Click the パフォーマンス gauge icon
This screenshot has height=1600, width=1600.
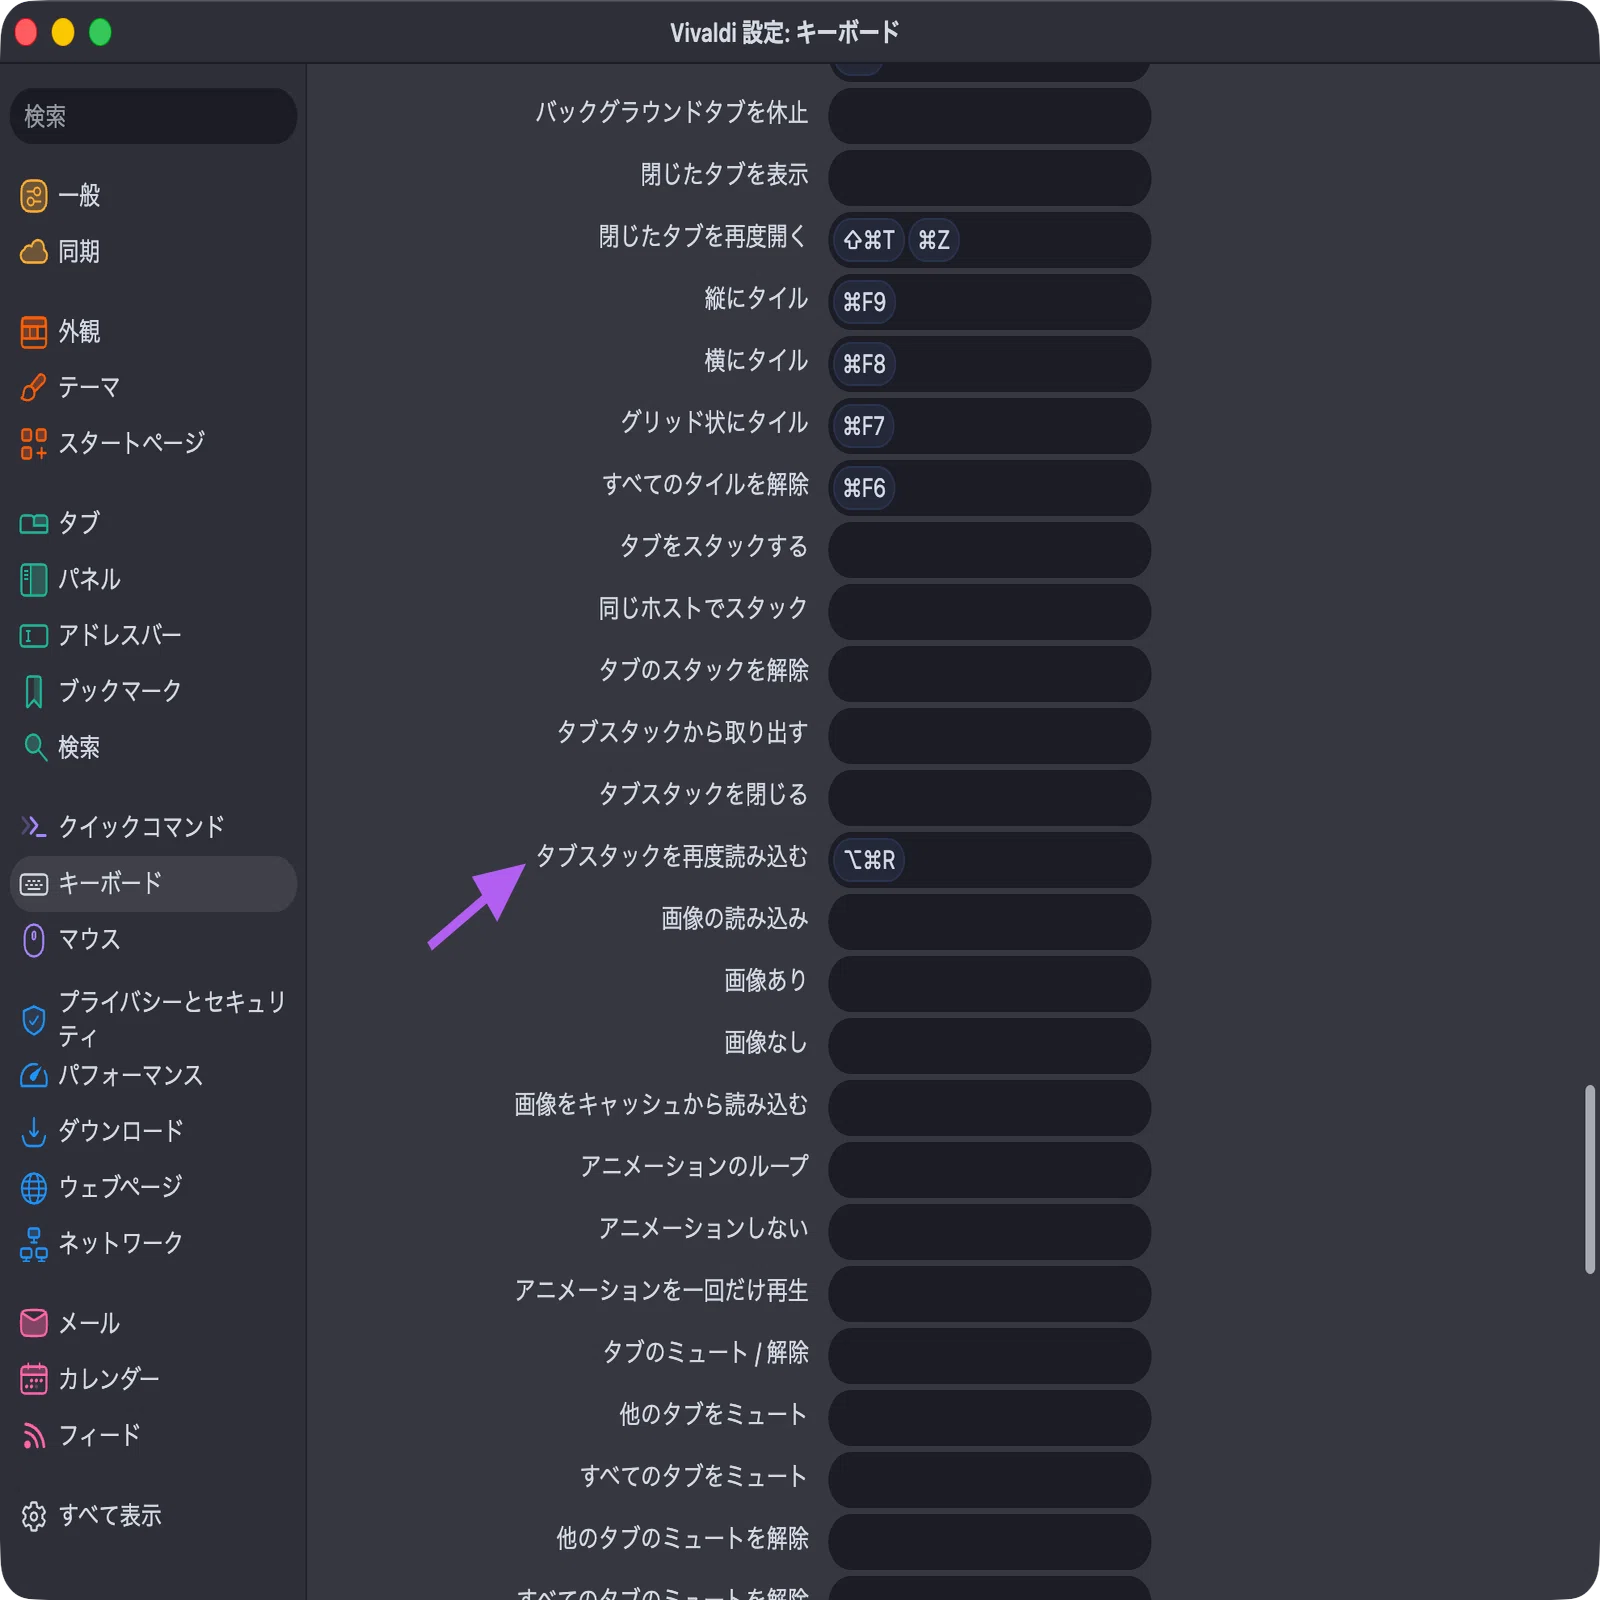click(x=34, y=1076)
